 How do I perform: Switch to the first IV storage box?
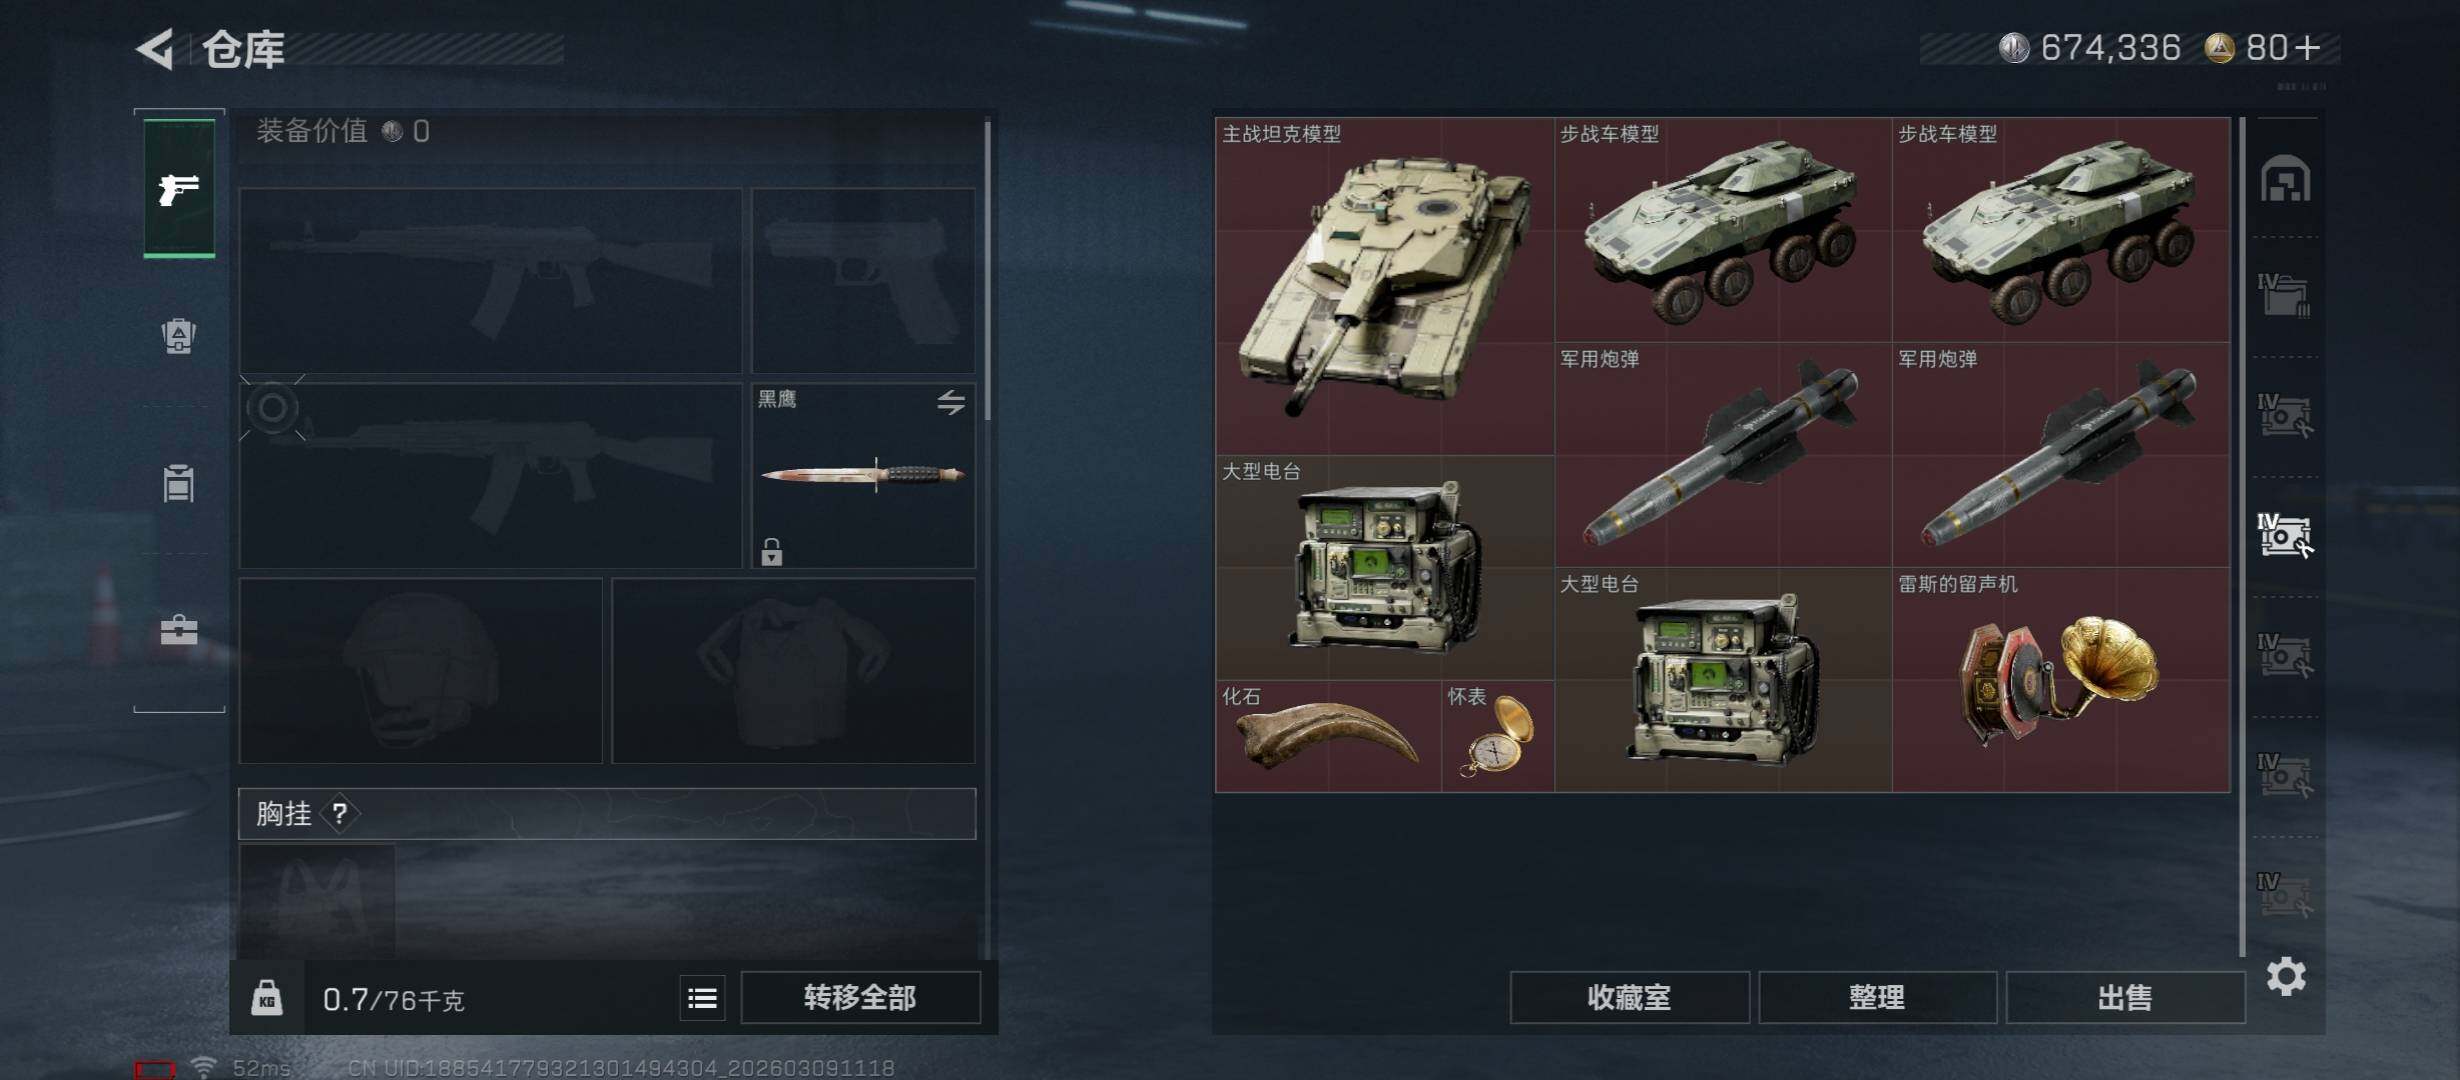tap(2284, 295)
